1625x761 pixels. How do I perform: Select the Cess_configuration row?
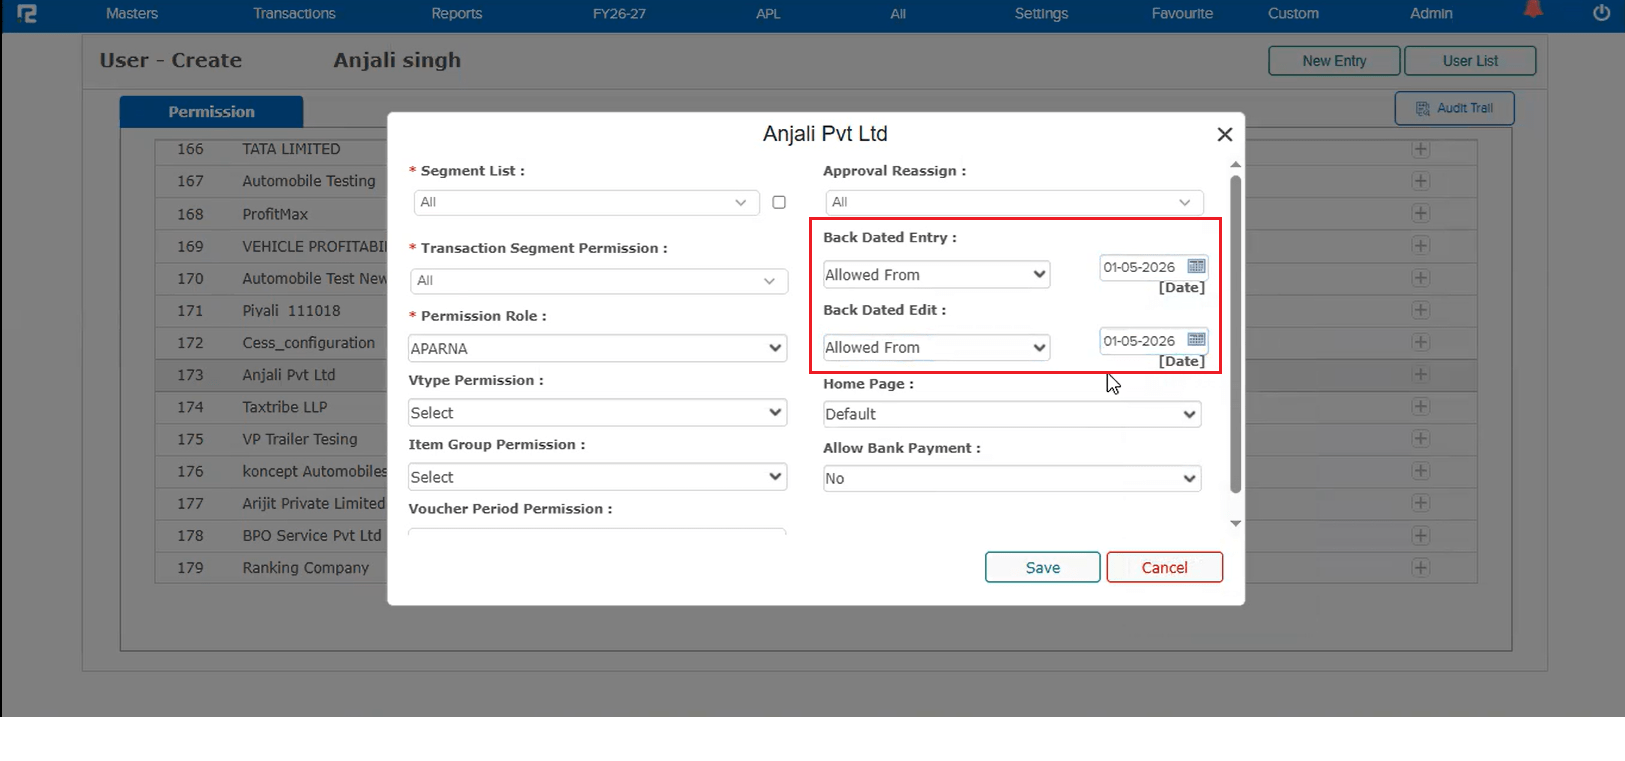click(816, 342)
